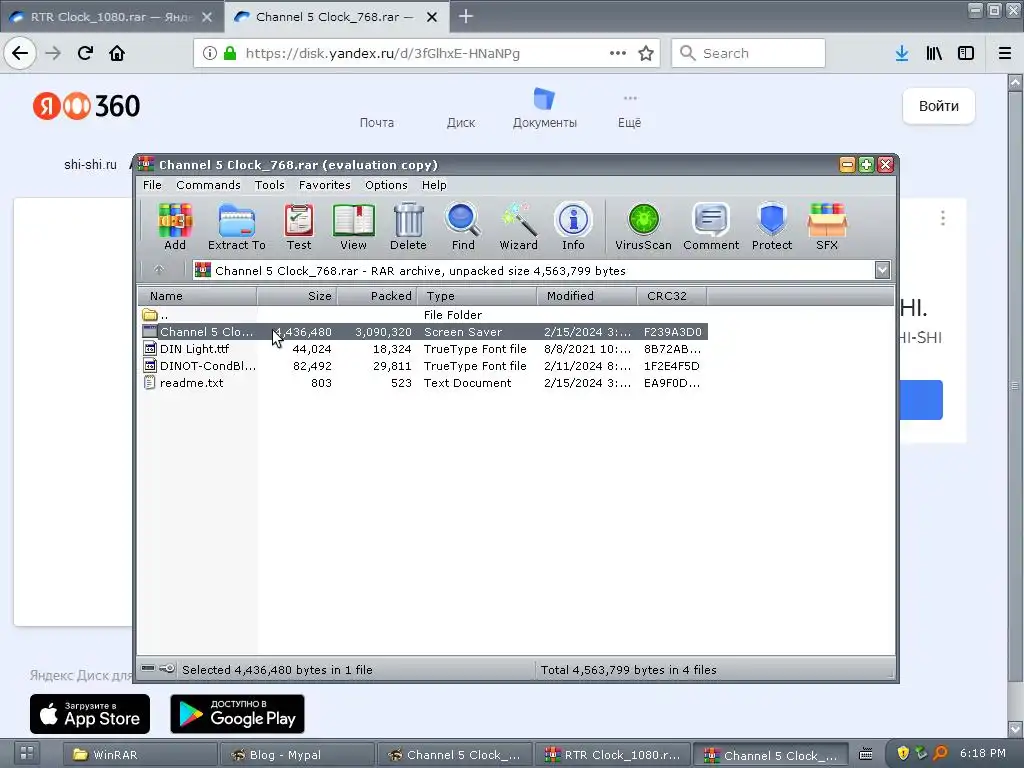The image size is (1024, 768).
Task: Select the readme.txt file
Action: [x=423, y=383]
